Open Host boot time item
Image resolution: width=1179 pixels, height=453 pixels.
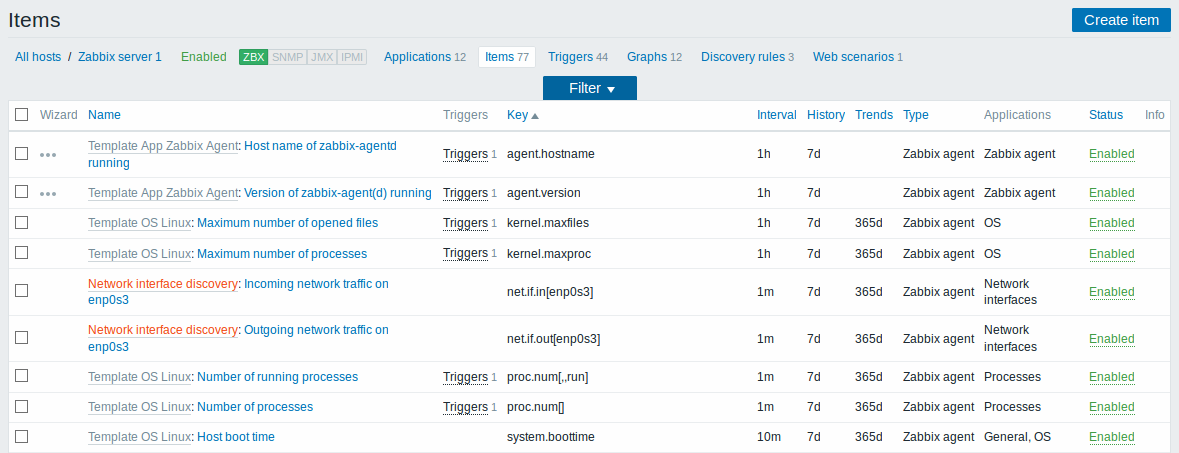click(x=236, y=437)
